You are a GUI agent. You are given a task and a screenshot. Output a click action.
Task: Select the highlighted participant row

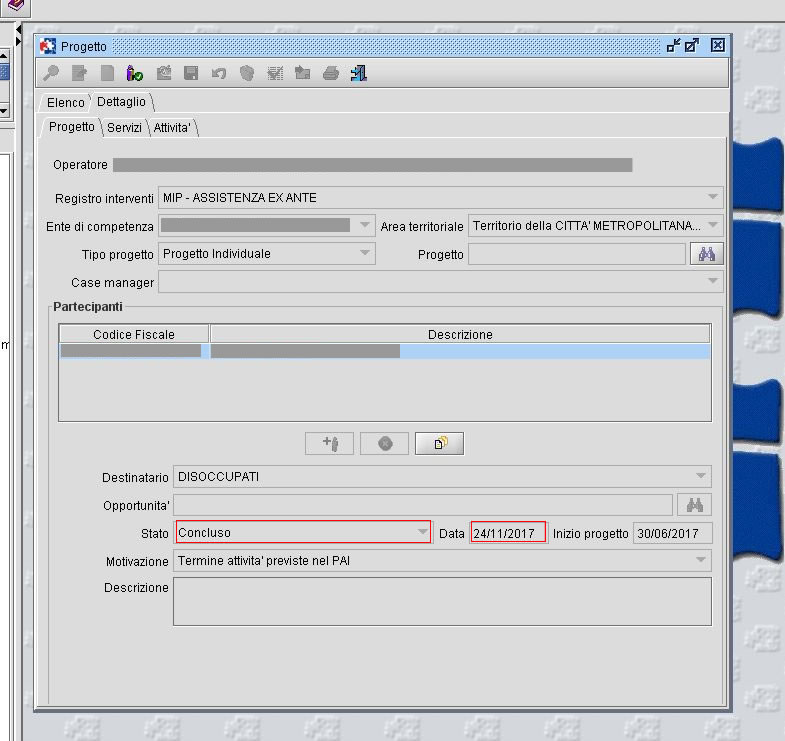(x=384, y=351)
